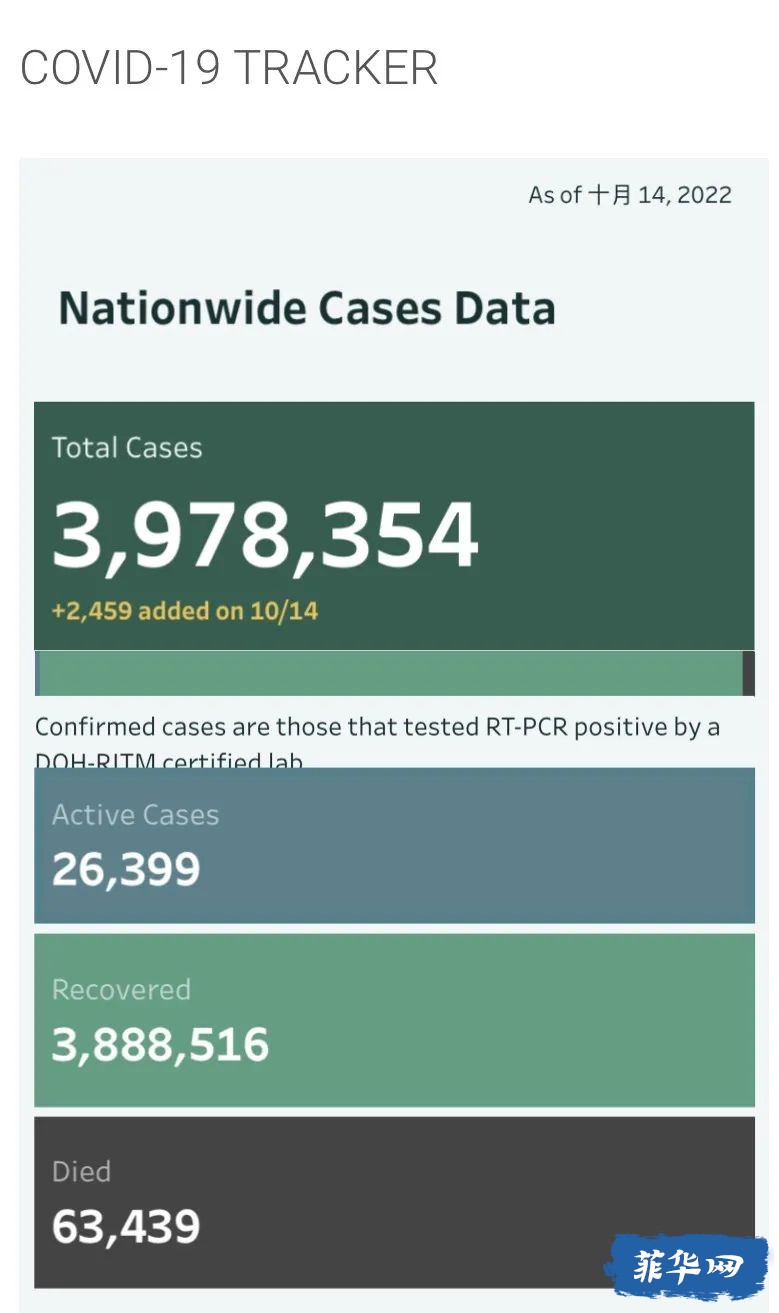Click the thin blue segment starting the proportion bar
The image size is (779, 1313).
[x=37, y=673]
